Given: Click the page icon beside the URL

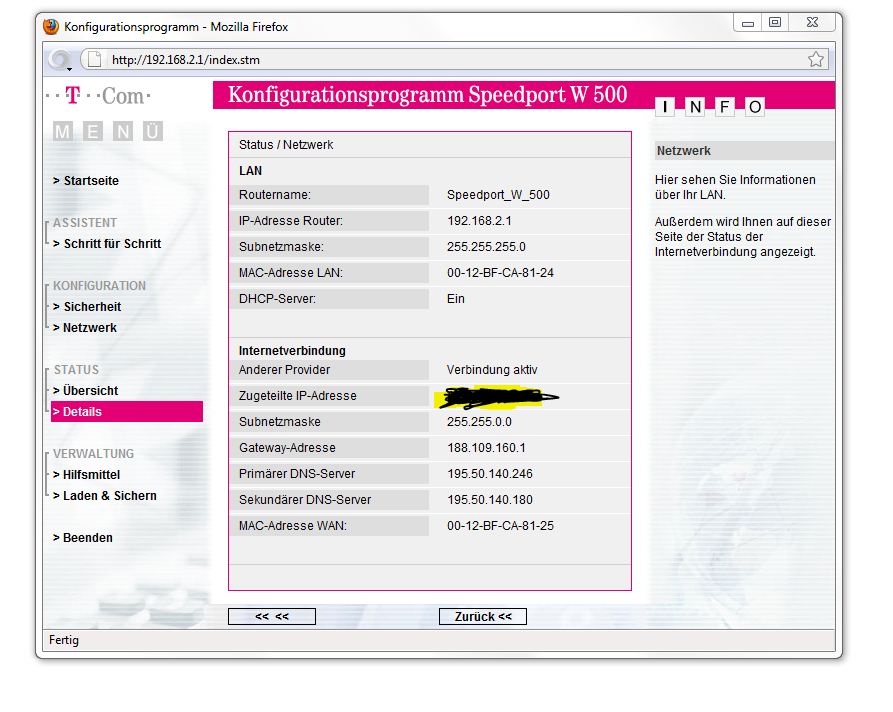Looking at the screenshot, I should tap(94, 59).
